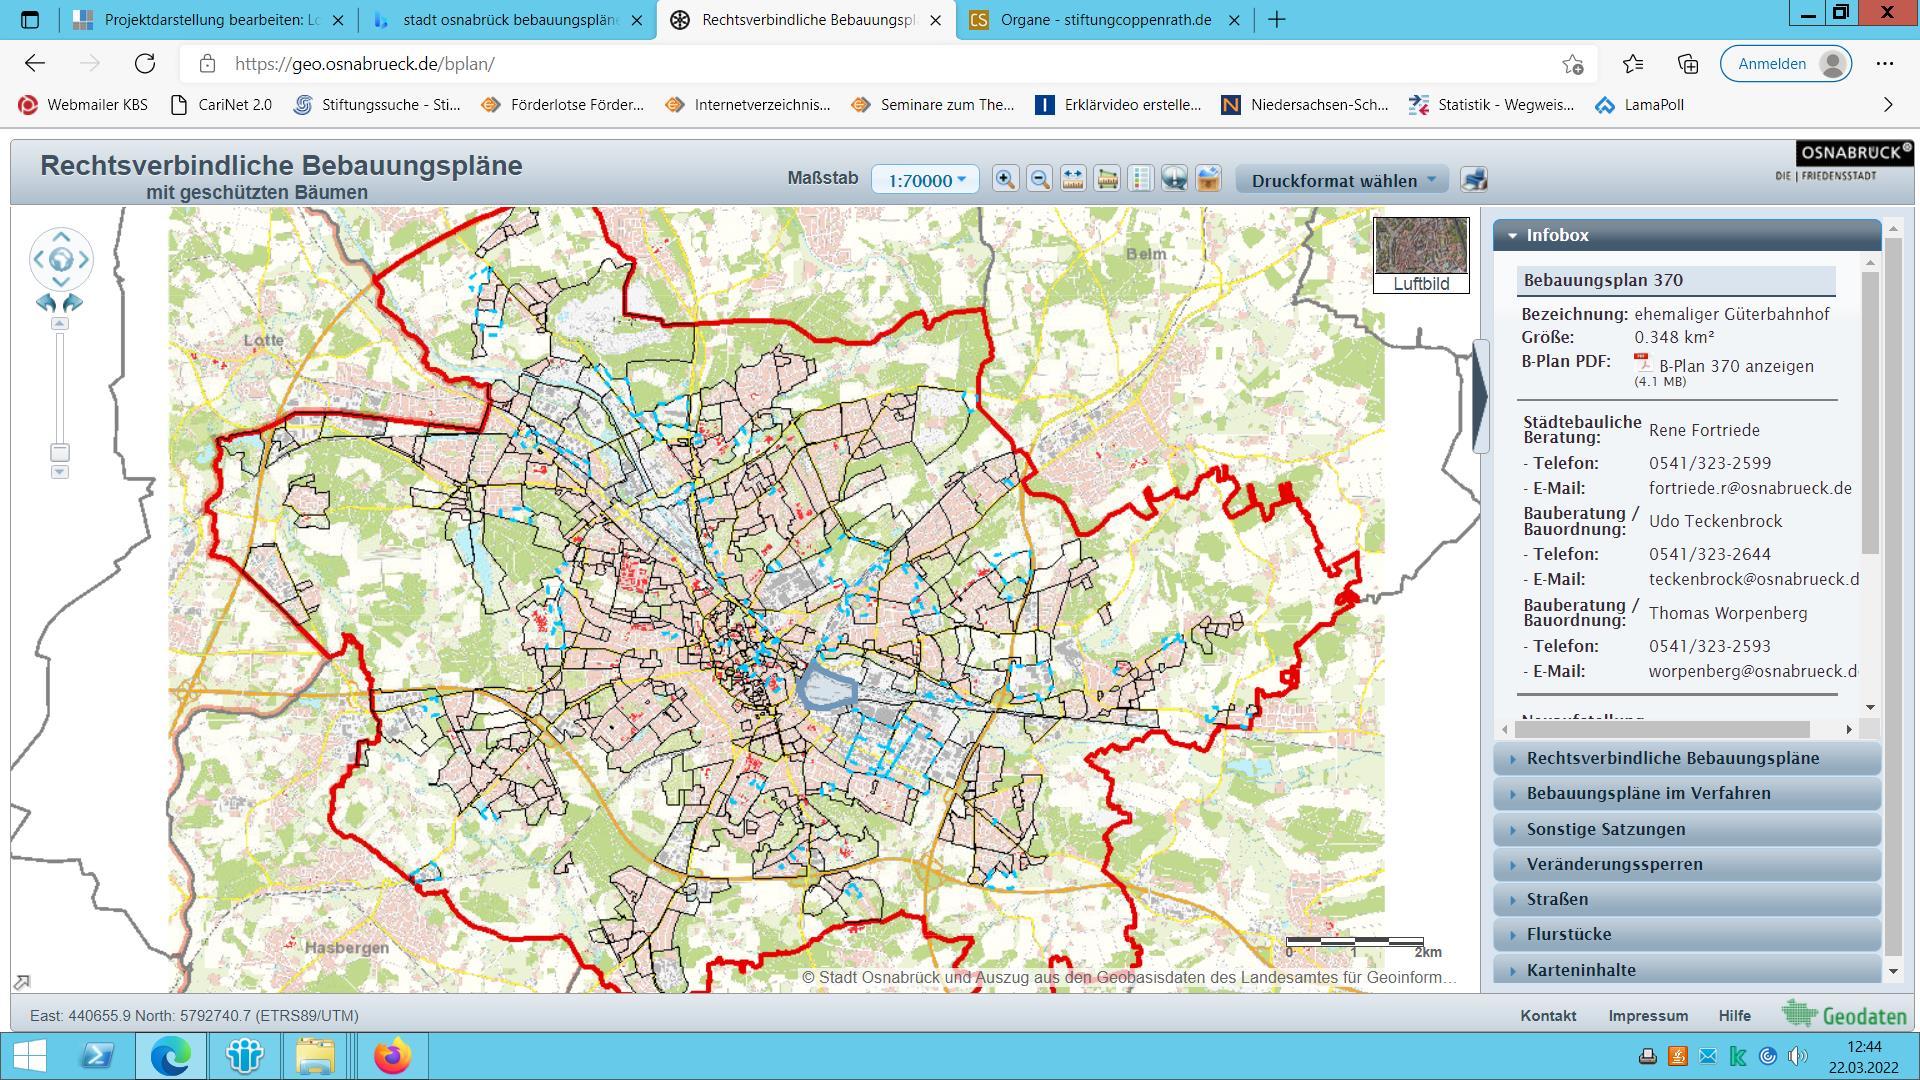Open the Maßstab 1:70000 dropdown
1920x1080 pixels.
pyautogui.click(x=925, y=180)
